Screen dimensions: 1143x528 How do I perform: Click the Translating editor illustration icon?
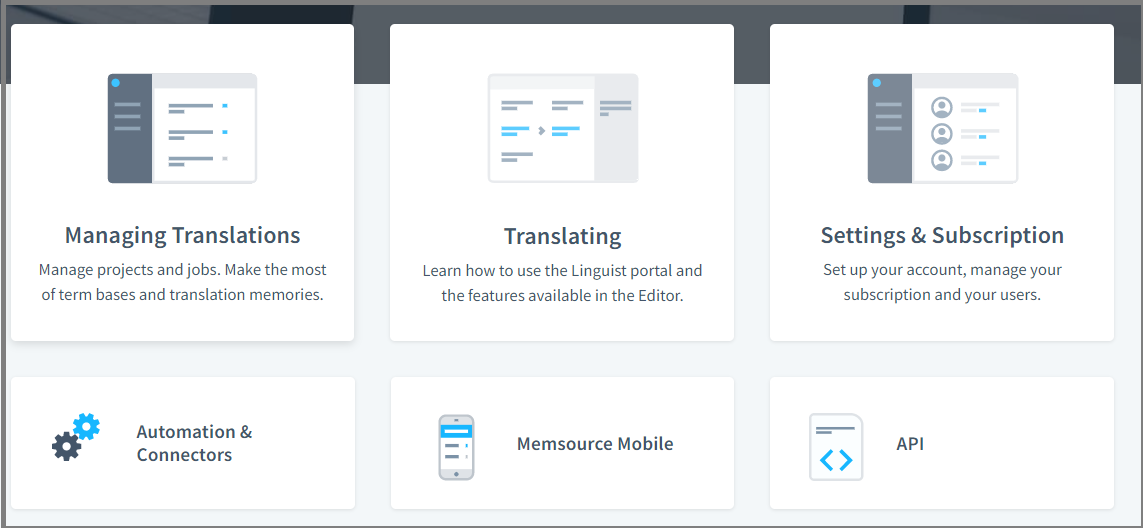tap(562, 128)
